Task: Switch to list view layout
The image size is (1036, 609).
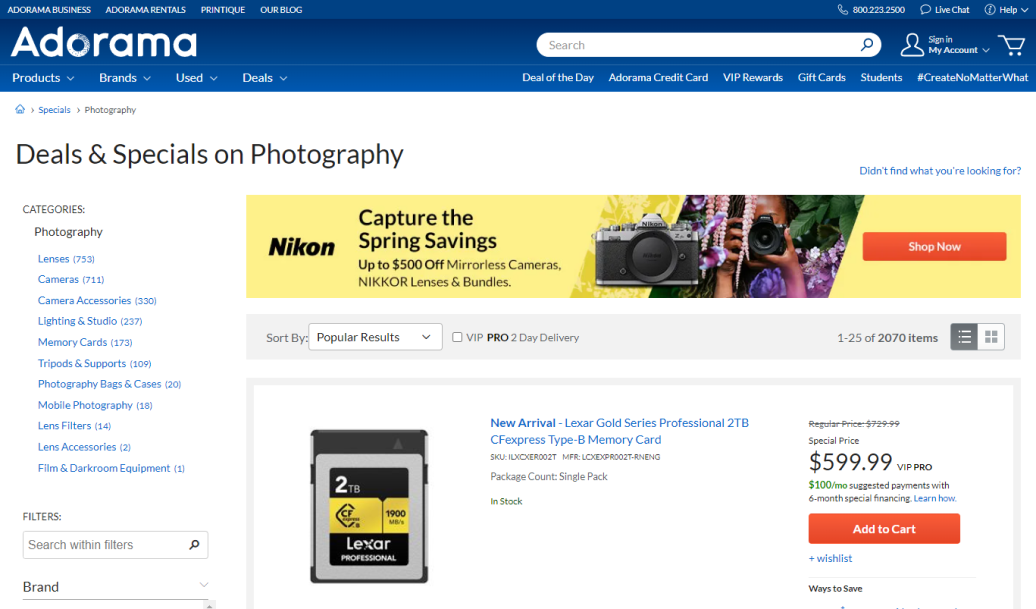Action: pos(963,337)
